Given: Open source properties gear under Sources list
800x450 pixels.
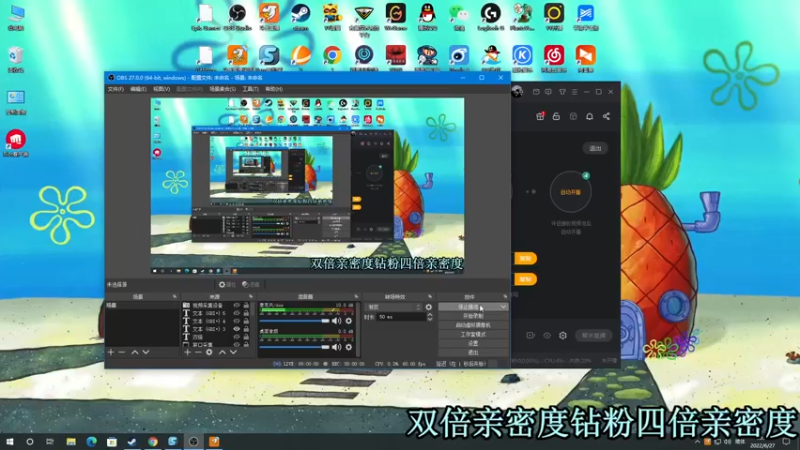Looking at the screenshot, I should pyautogui.click(x=209, y=352).
